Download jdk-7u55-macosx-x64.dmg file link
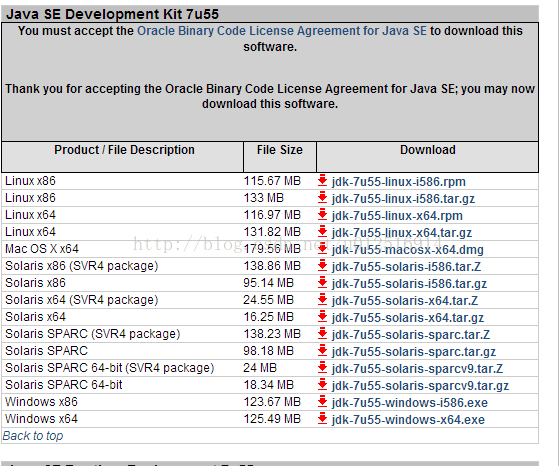 407,250
